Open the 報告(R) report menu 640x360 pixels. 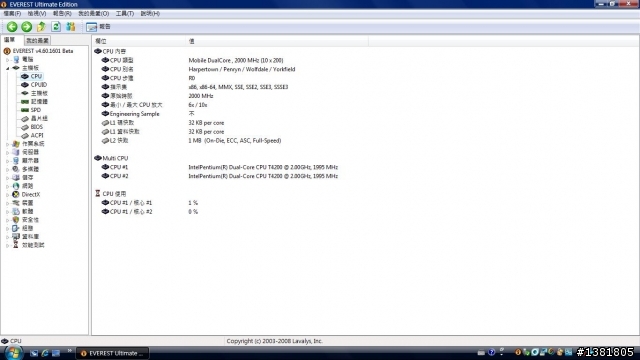[x=62, y=13]
